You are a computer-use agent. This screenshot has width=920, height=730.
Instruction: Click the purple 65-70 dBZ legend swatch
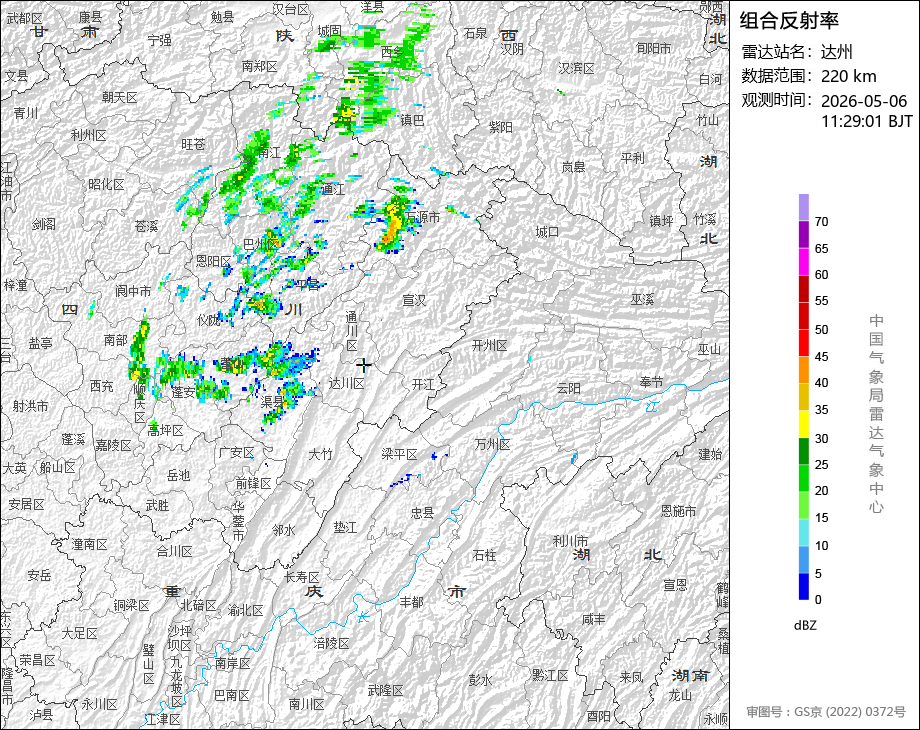(x=803, y=234)
